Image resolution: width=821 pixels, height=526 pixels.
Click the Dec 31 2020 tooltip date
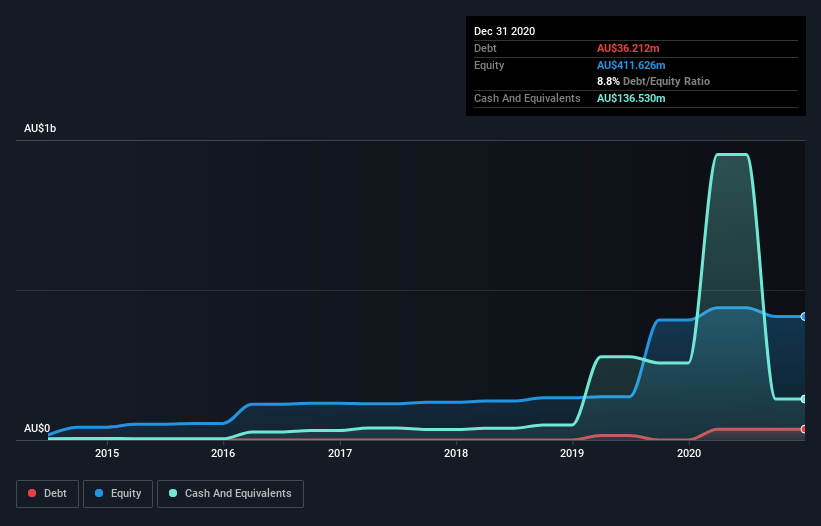click(x=504, y=31)
